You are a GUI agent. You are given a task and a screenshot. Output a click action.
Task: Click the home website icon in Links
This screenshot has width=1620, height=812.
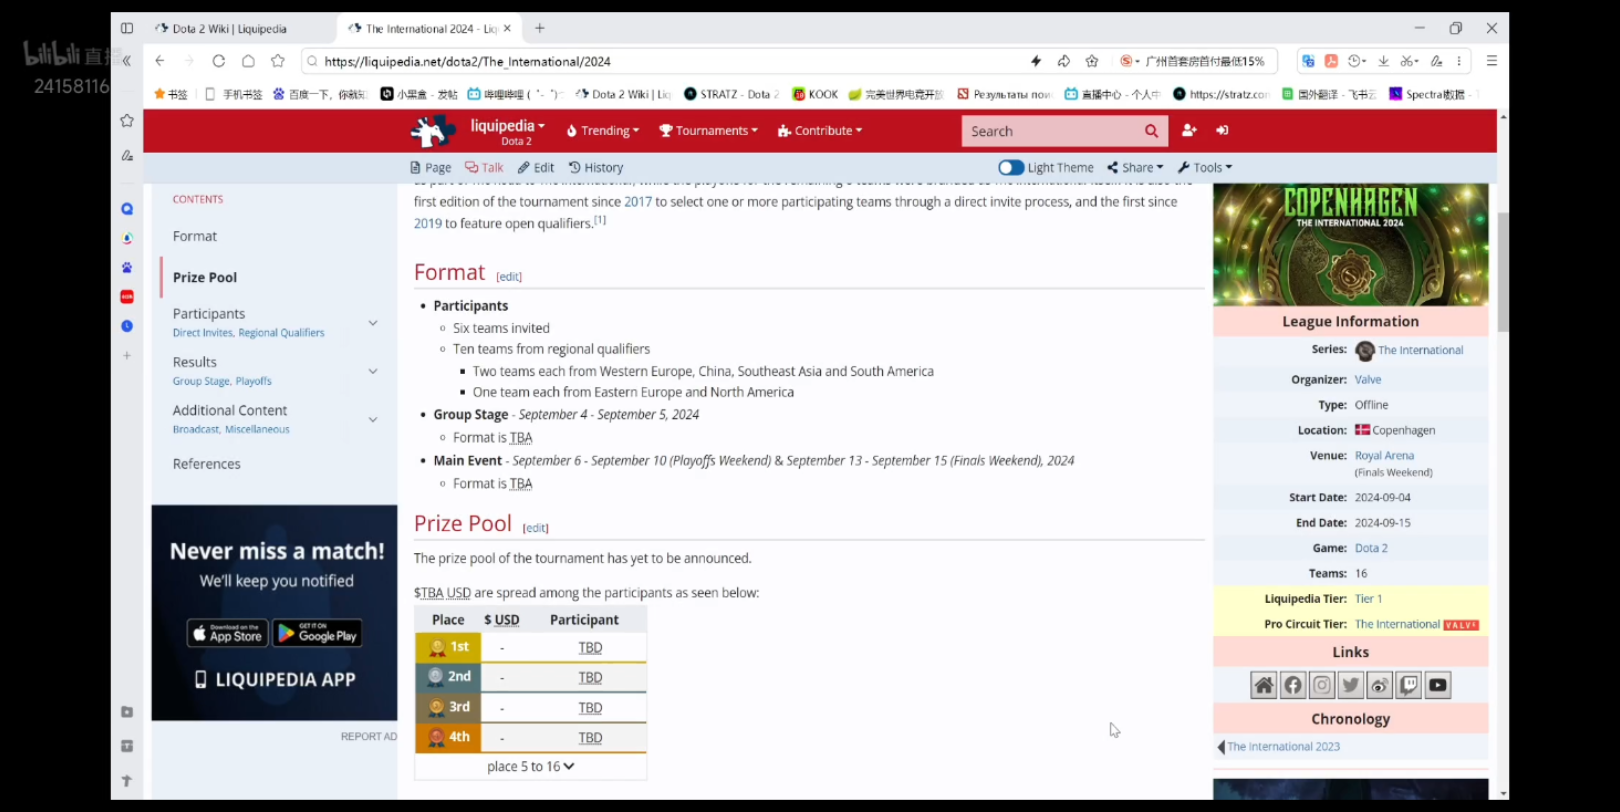(x=1264, y=685)
